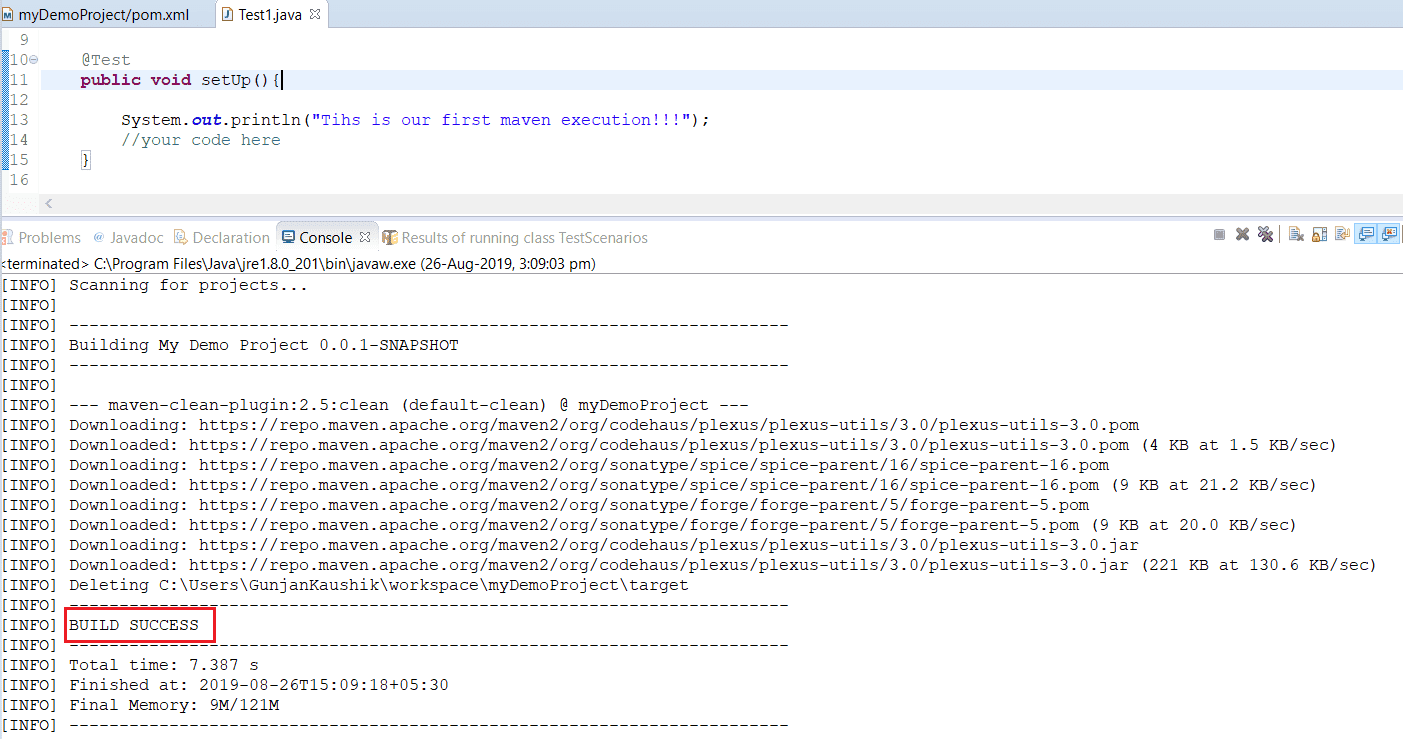Select the Console tab
The width and height of the screenshot is (1403, 739).
326,237
